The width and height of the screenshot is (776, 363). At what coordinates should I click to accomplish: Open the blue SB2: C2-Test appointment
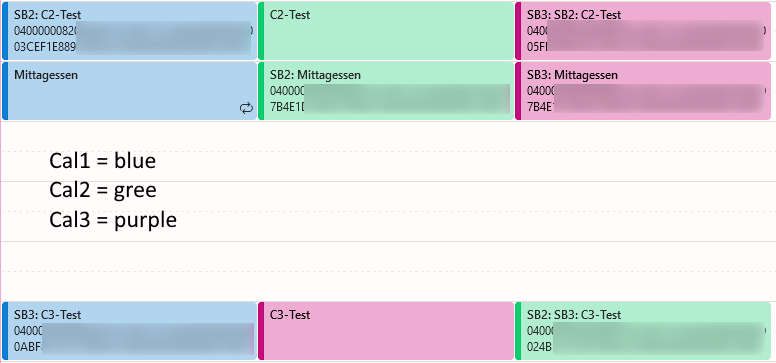point(130,31)
